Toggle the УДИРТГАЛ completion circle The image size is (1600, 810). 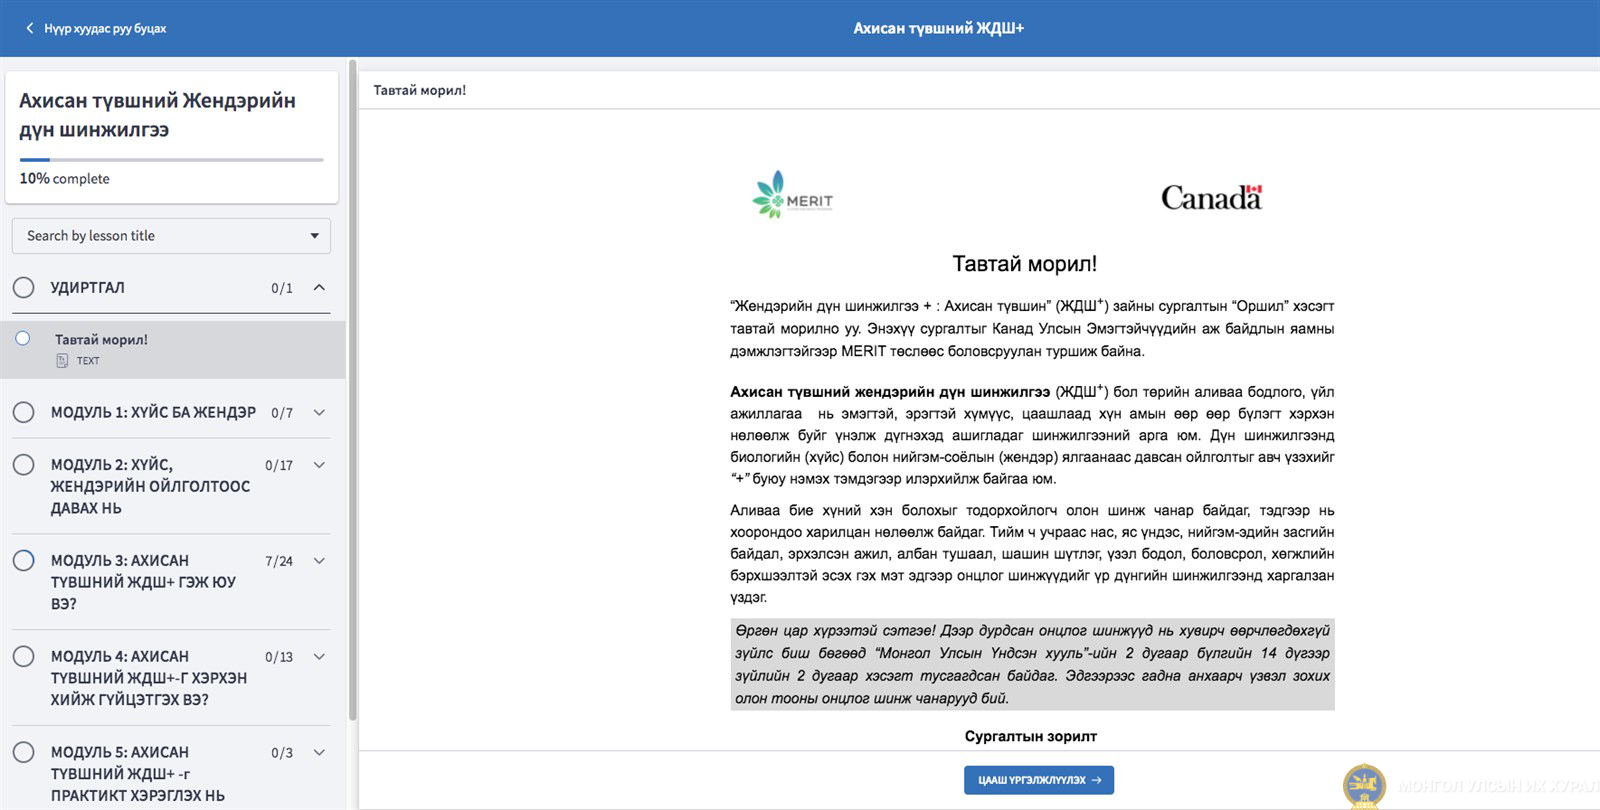click(24, 288)
